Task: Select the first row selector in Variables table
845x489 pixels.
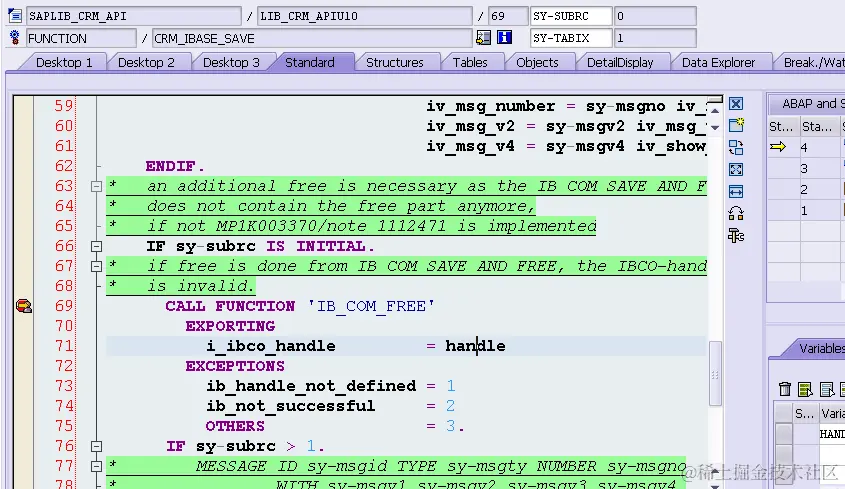Action: coord(784,434)
